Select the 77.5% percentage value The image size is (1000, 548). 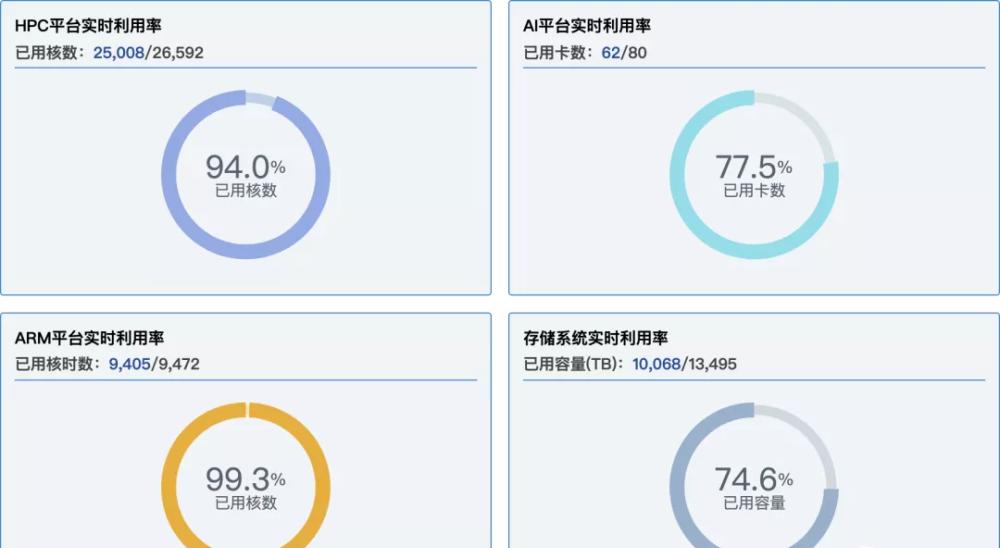pos(754,167)
